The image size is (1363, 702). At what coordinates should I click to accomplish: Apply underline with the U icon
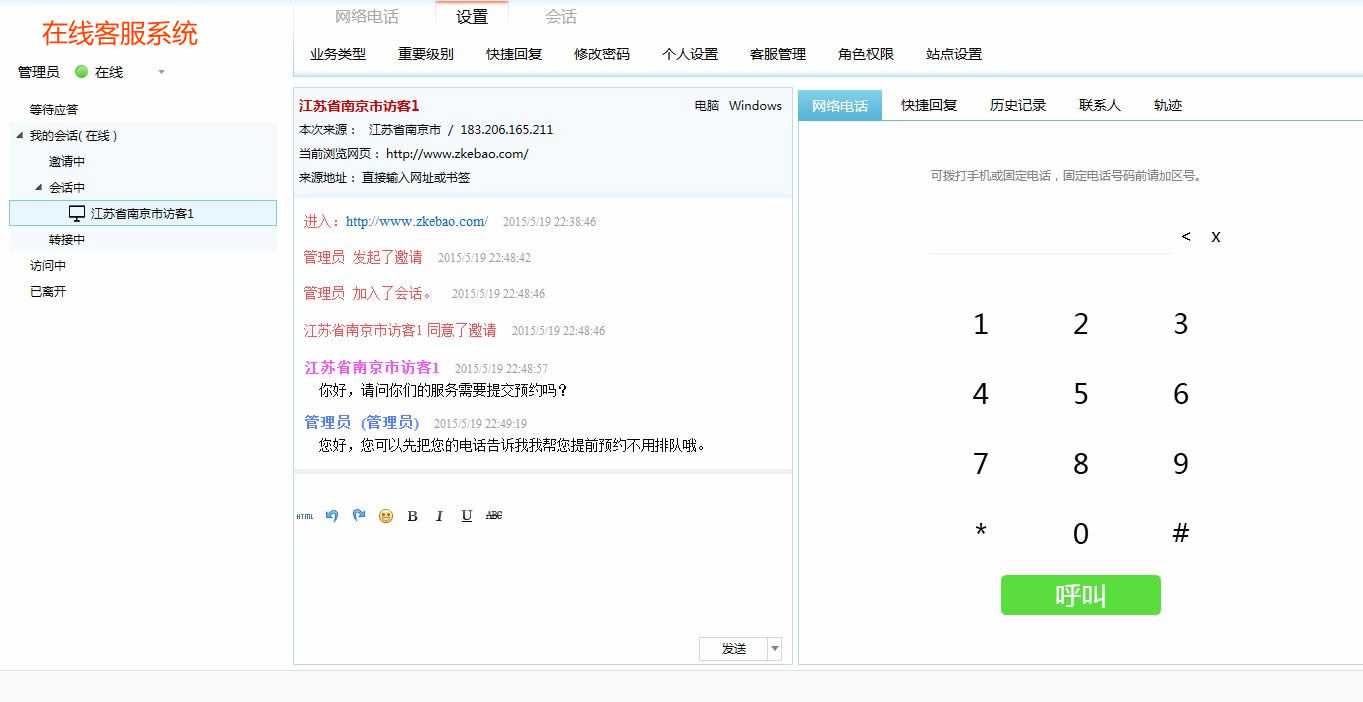pos(465,516)
